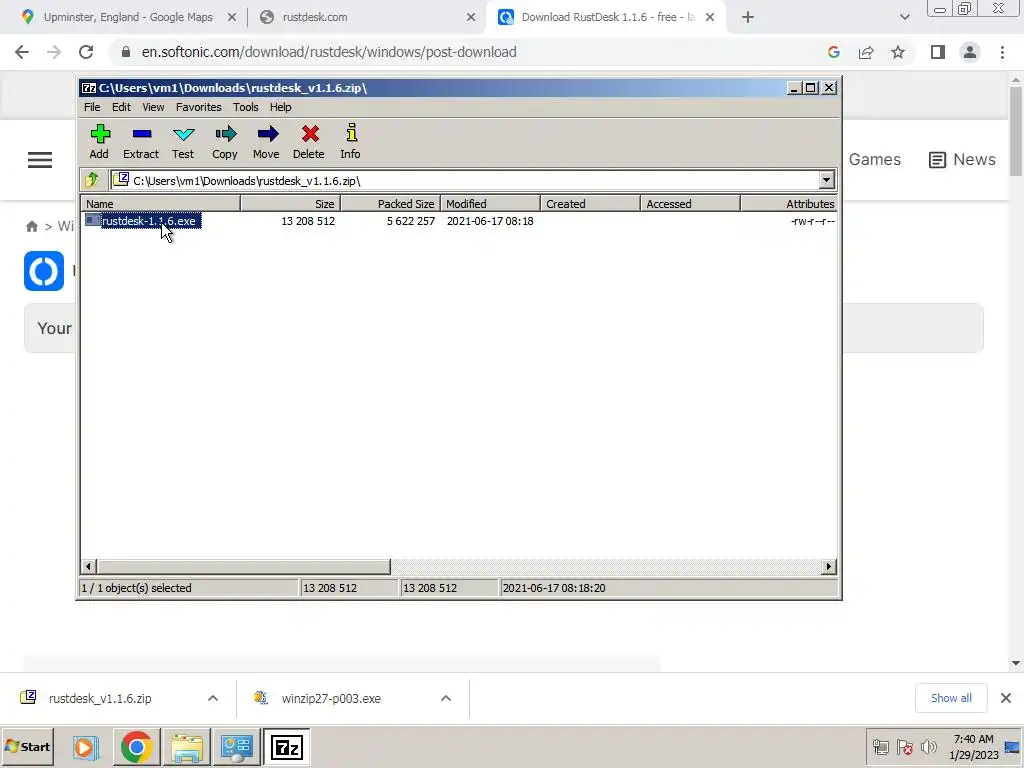Screen dimensions: 1024x768
Task: Open the Games link on Softonic
Action: pyautogui.click(x=874, y=159)
